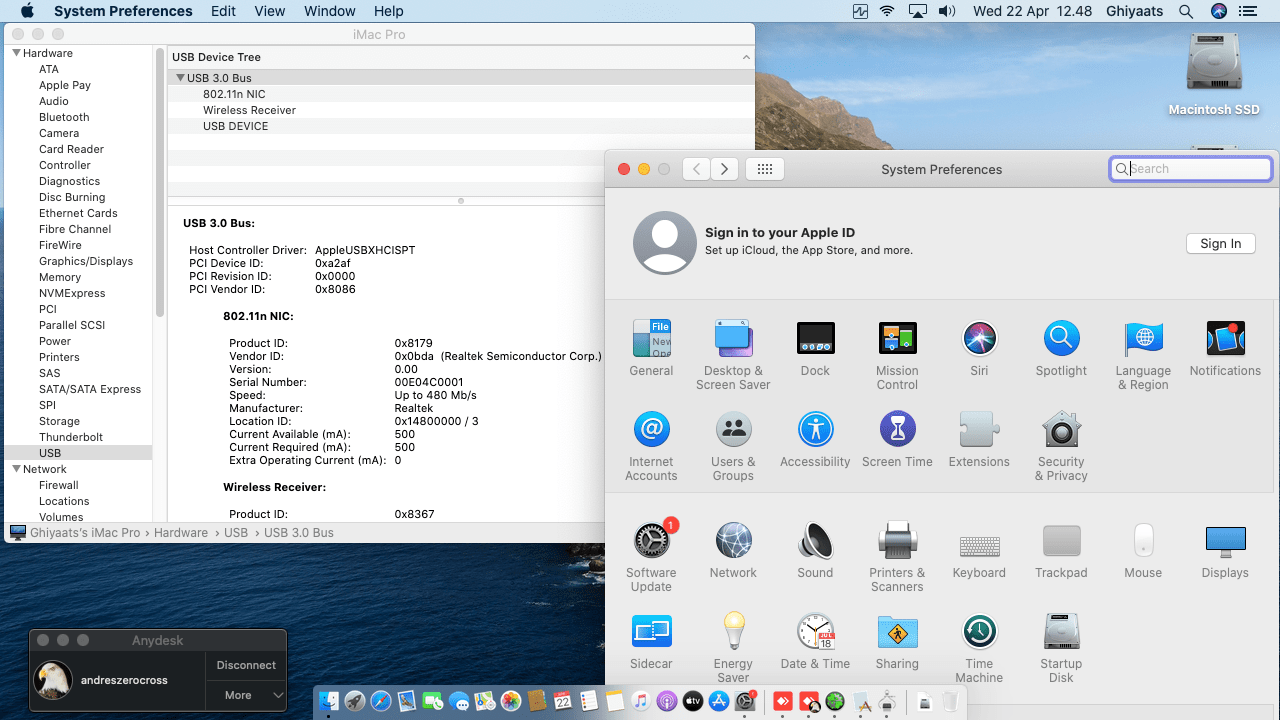Collapse the Network section in sidebar

click(x=16, y=469)
